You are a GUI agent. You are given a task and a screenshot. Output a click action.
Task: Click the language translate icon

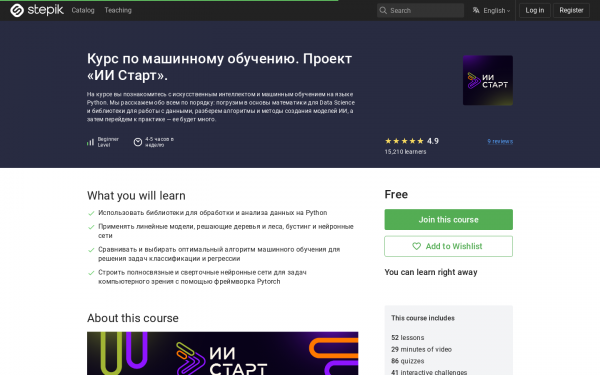click(x=476, y=10)
